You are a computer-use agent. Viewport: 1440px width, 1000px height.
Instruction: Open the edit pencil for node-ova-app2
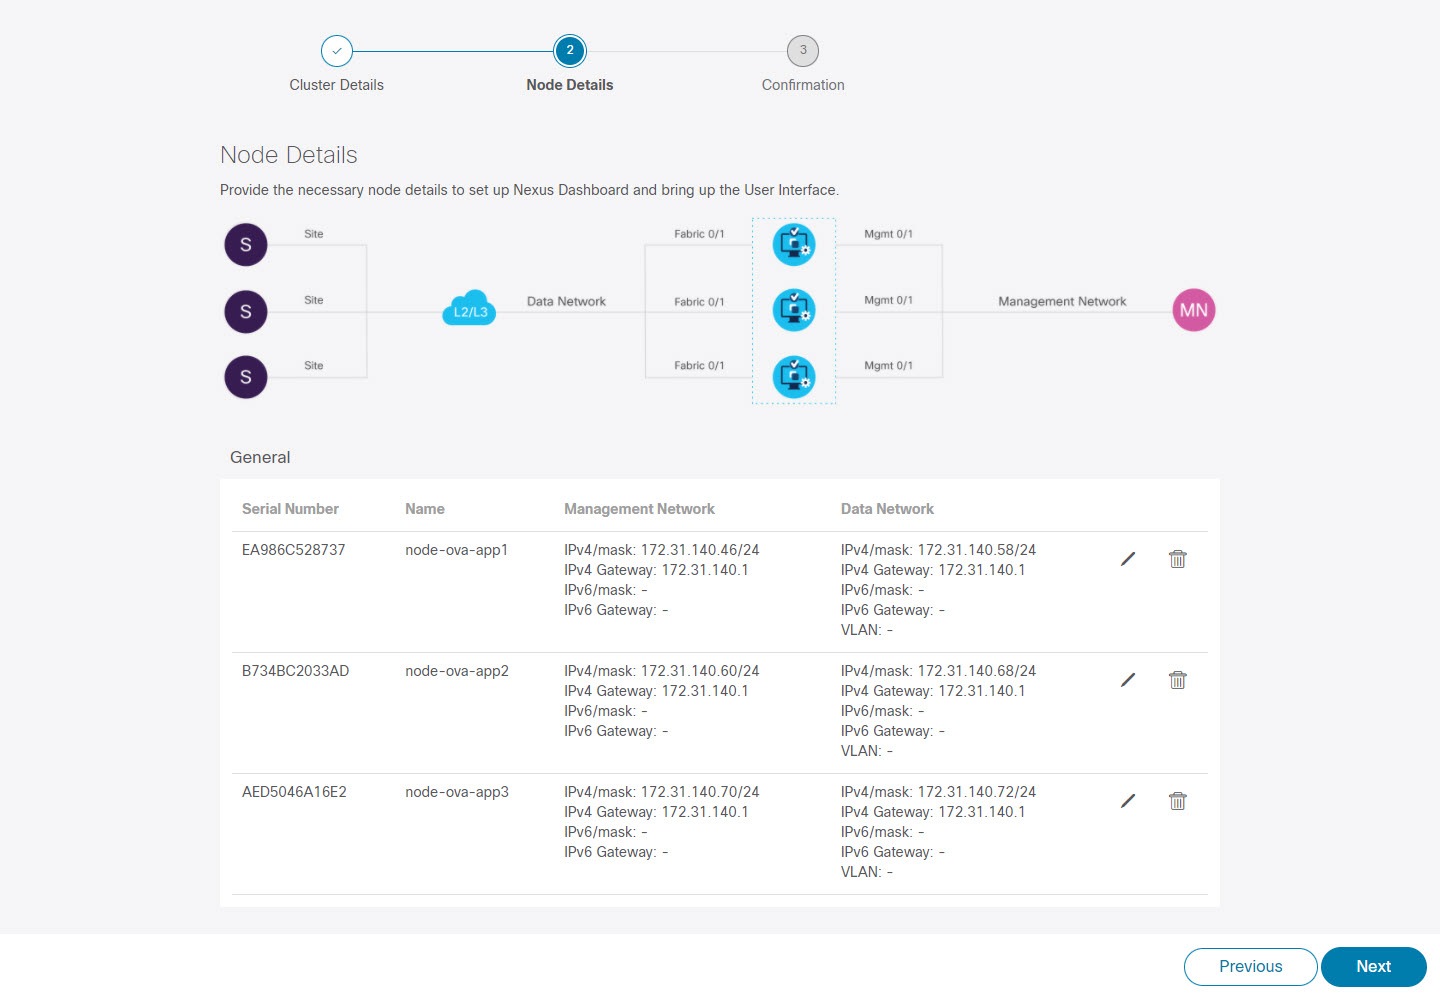point(1127,680)
